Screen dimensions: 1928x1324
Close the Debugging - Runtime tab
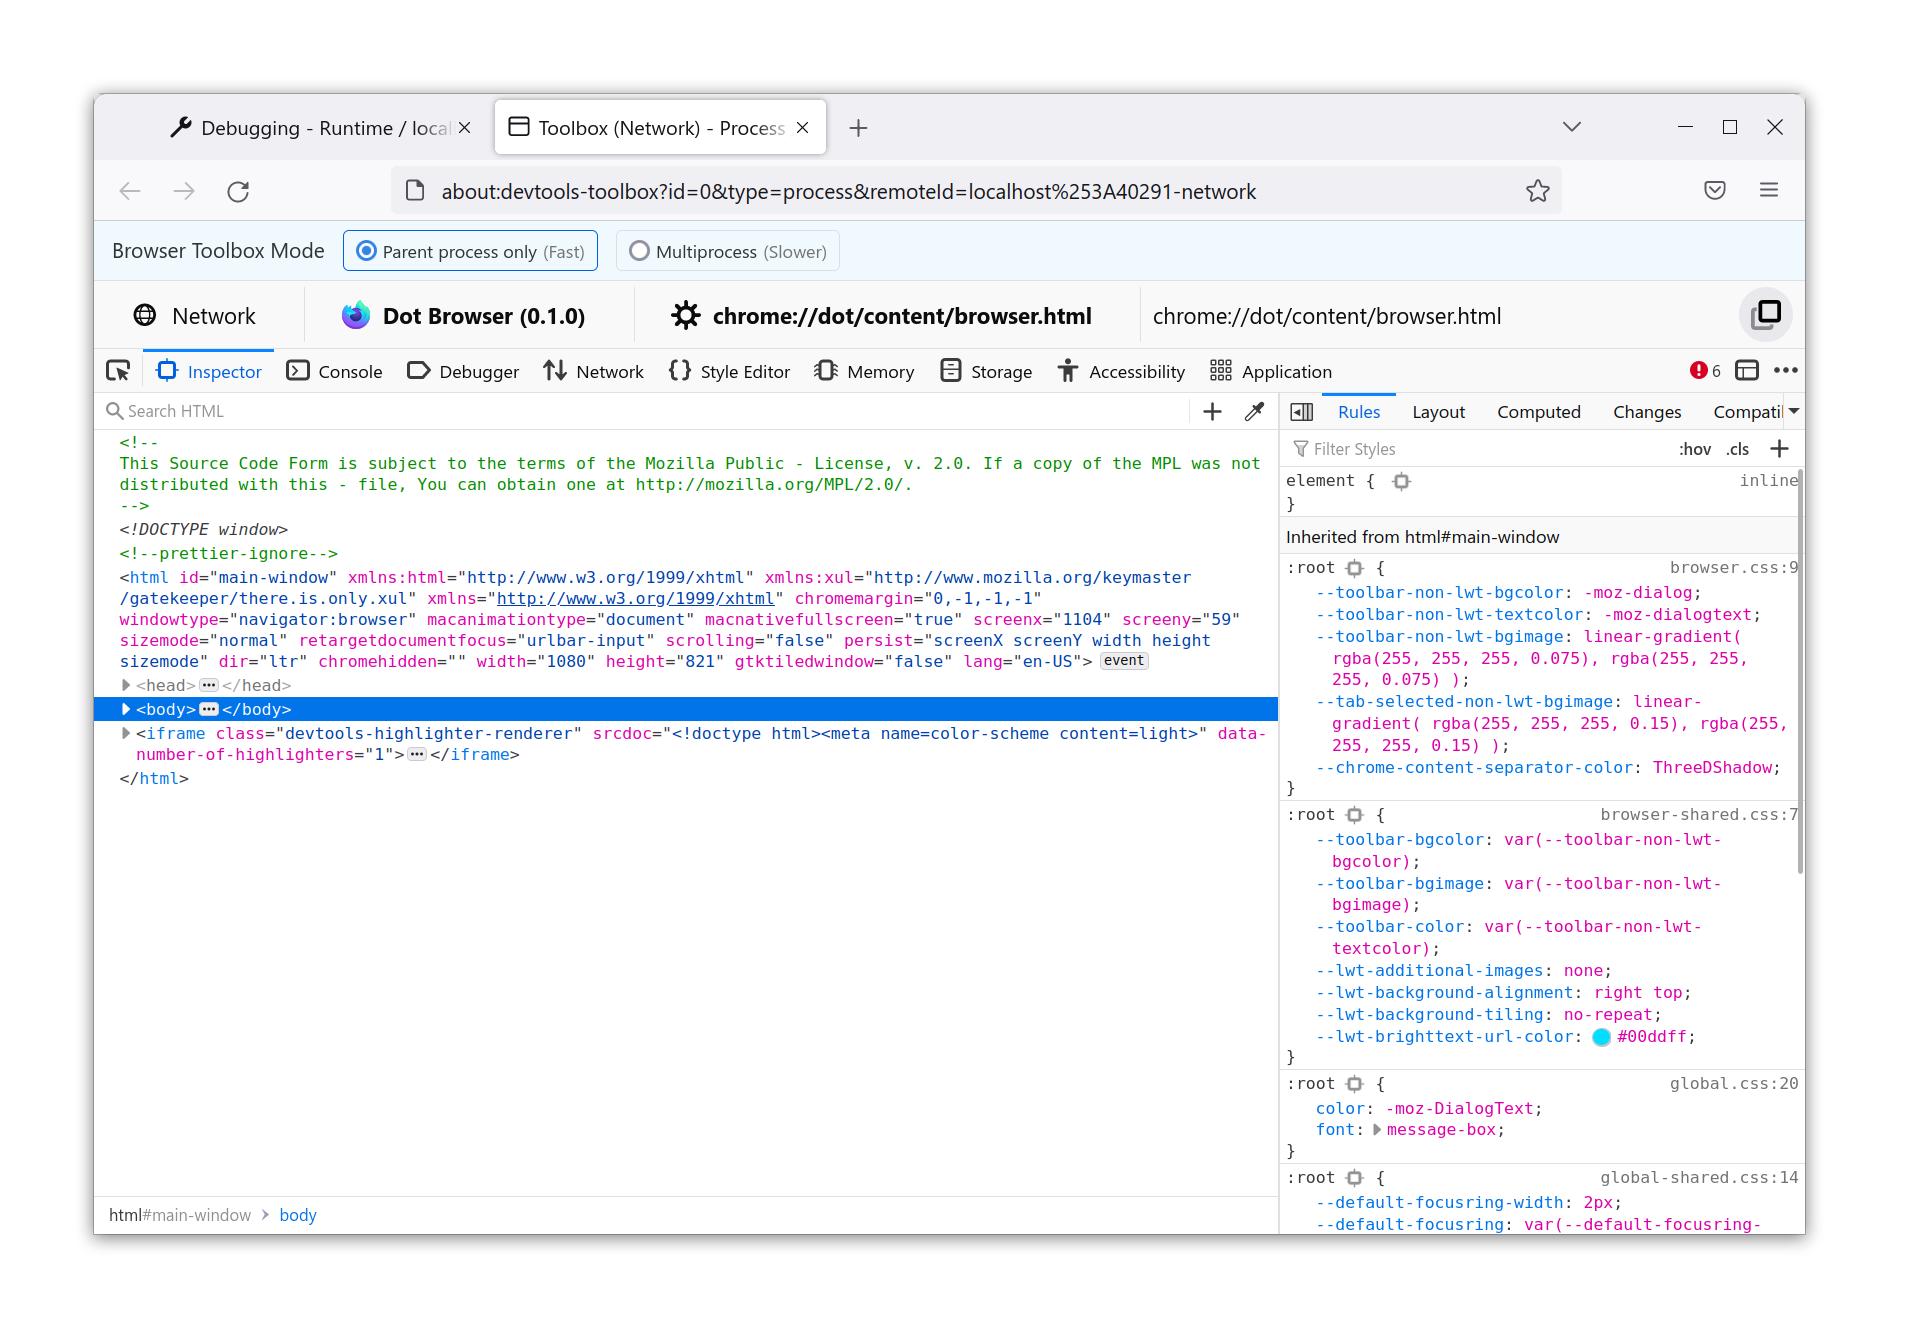[x=464, y=128]
